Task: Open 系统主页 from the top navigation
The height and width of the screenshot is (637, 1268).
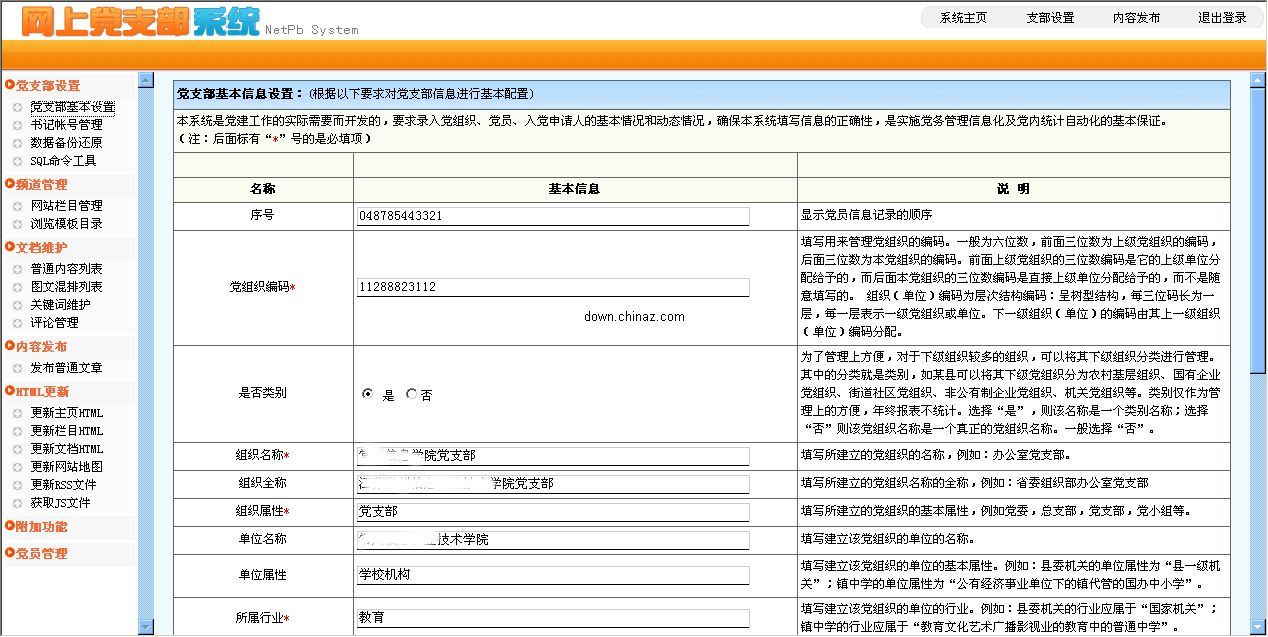Action: coord(964,16)
